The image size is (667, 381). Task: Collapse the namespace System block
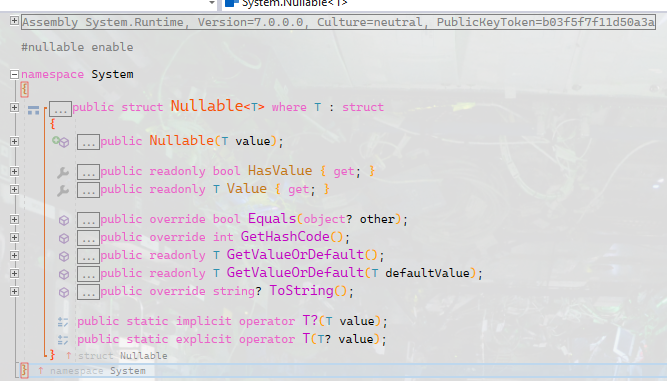click(x=14, y=74)
